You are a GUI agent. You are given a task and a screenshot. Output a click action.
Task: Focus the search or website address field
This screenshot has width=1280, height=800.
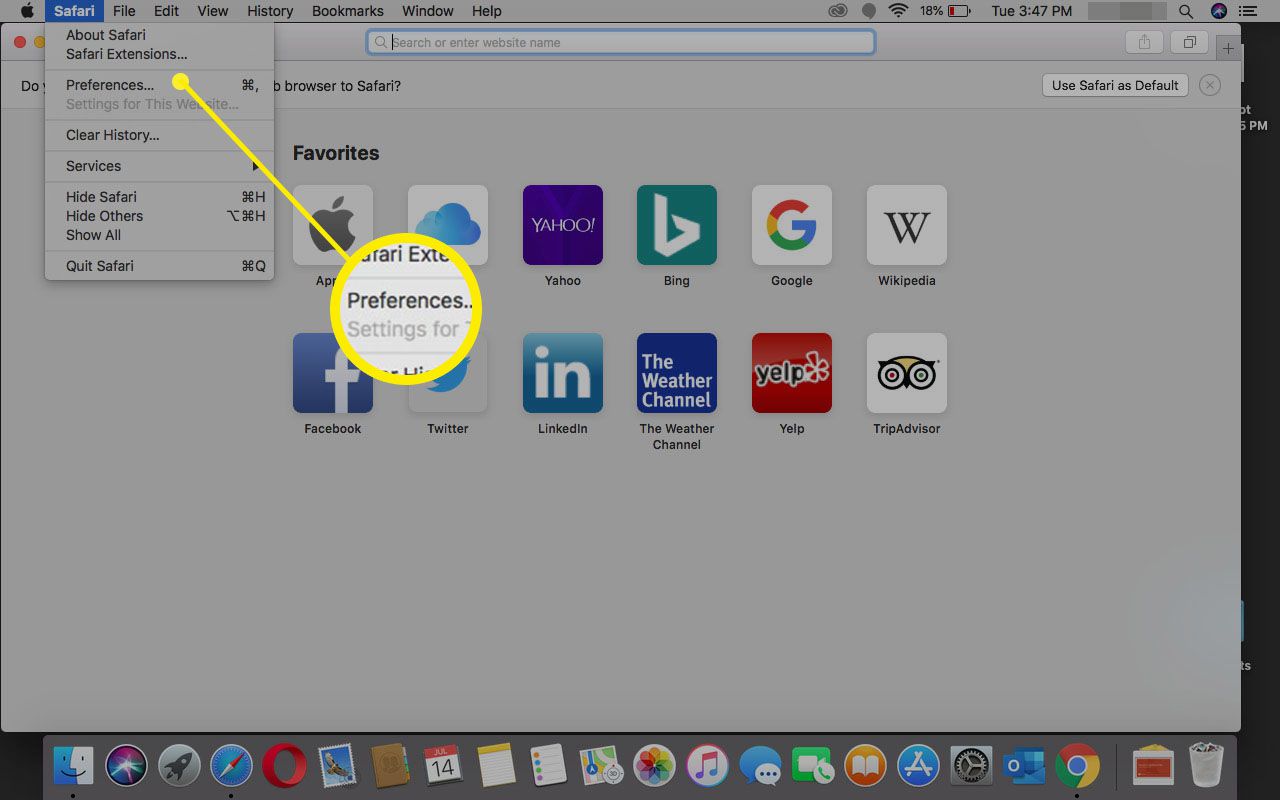click(621, 42)
